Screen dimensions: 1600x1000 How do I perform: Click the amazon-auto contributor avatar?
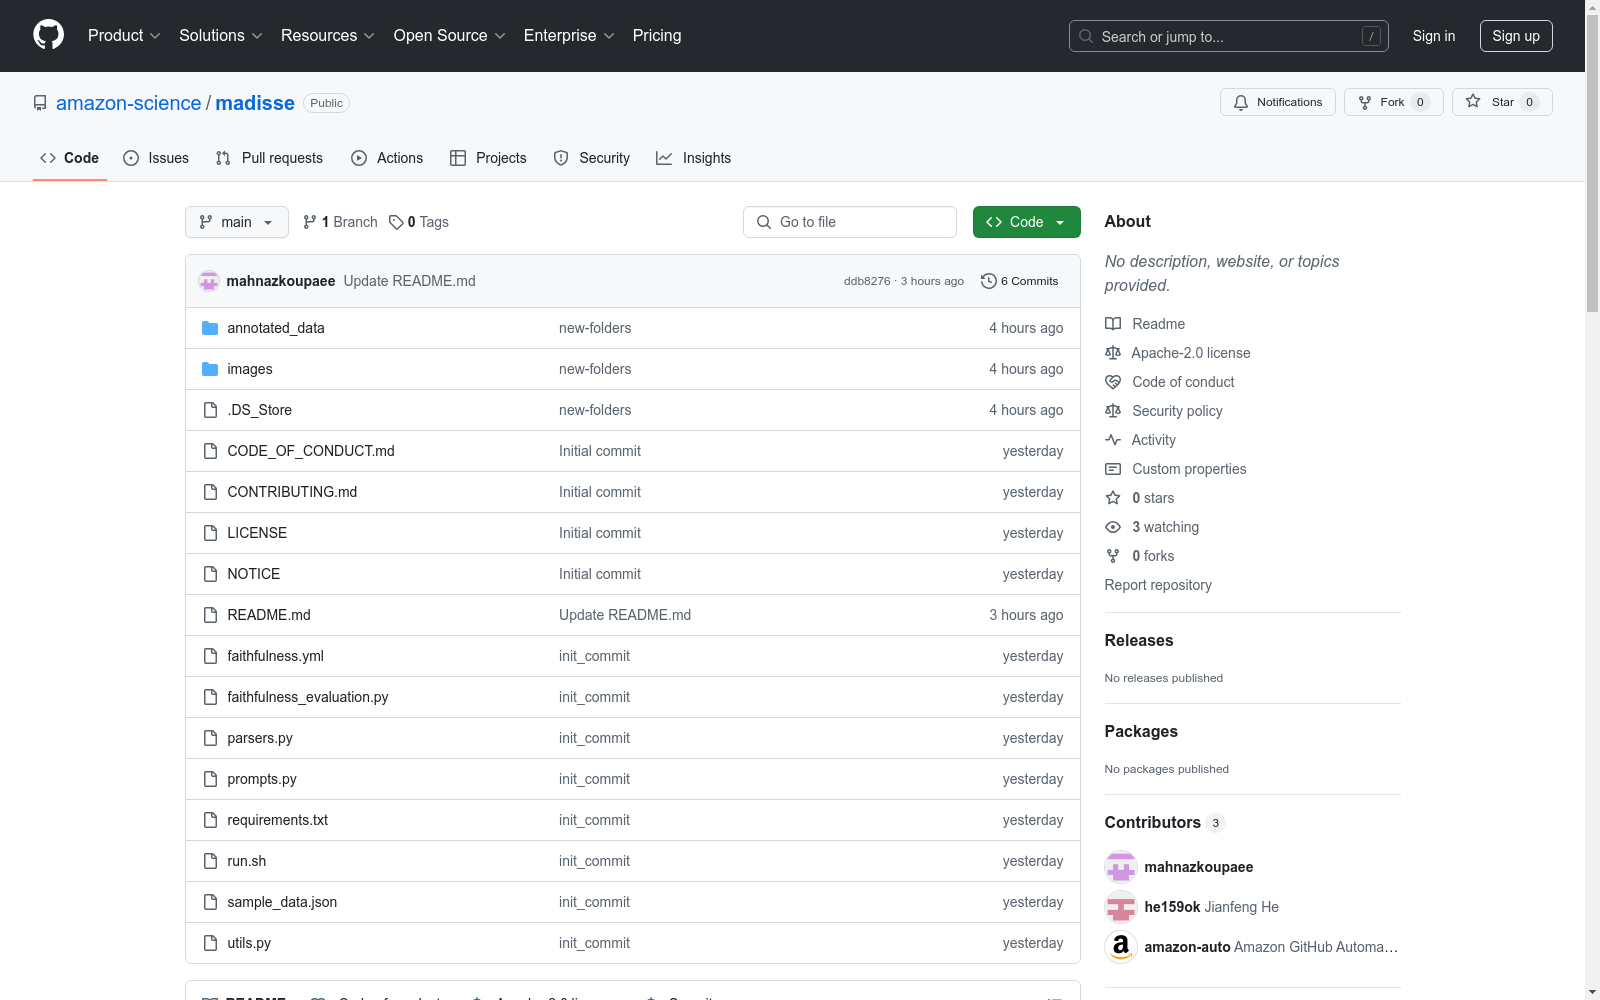point(1121,947)
